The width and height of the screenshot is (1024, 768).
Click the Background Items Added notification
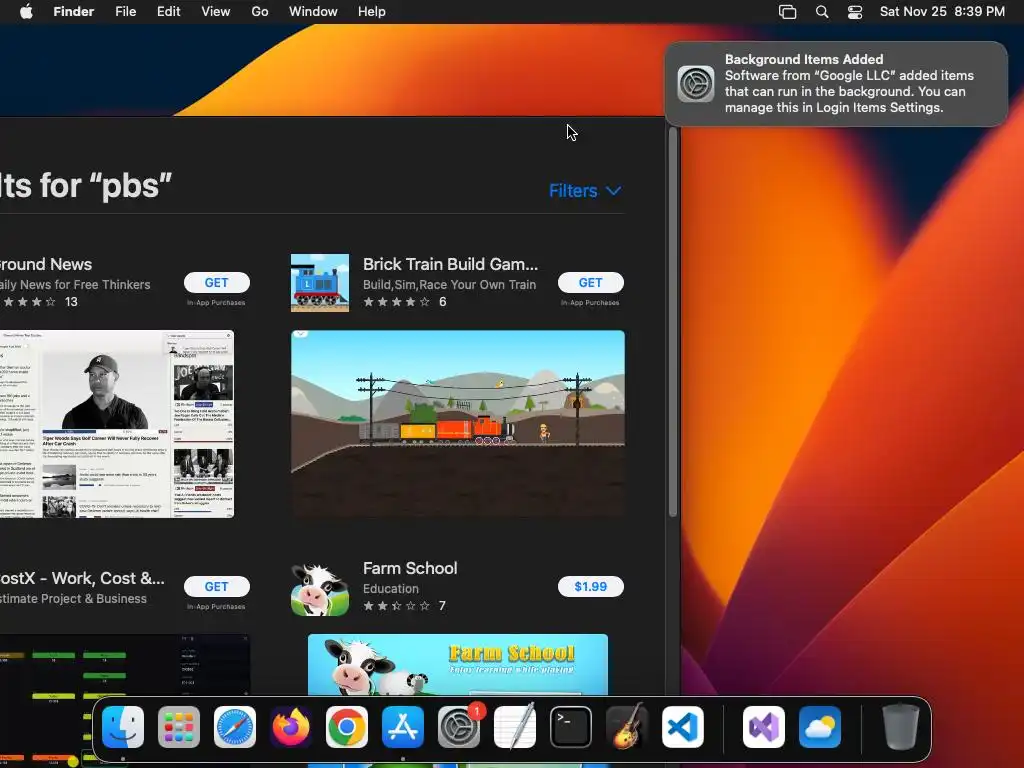(x=836, y=84)
